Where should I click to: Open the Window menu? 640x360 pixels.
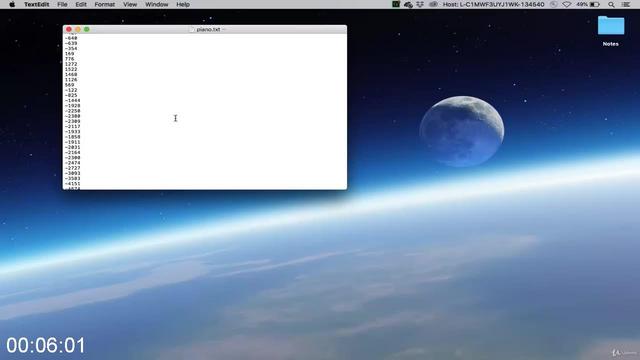[x=156, y=4]
